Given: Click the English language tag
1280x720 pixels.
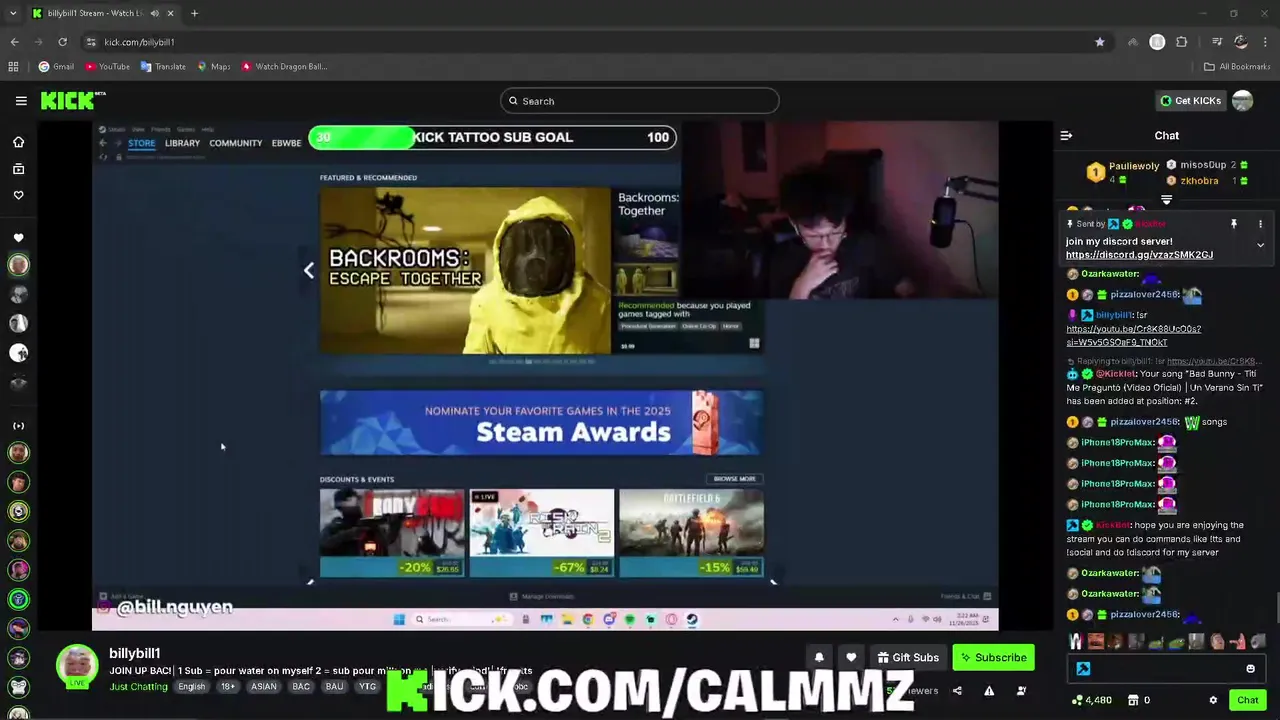Looking at the screenshot, I should coord(191,687).
